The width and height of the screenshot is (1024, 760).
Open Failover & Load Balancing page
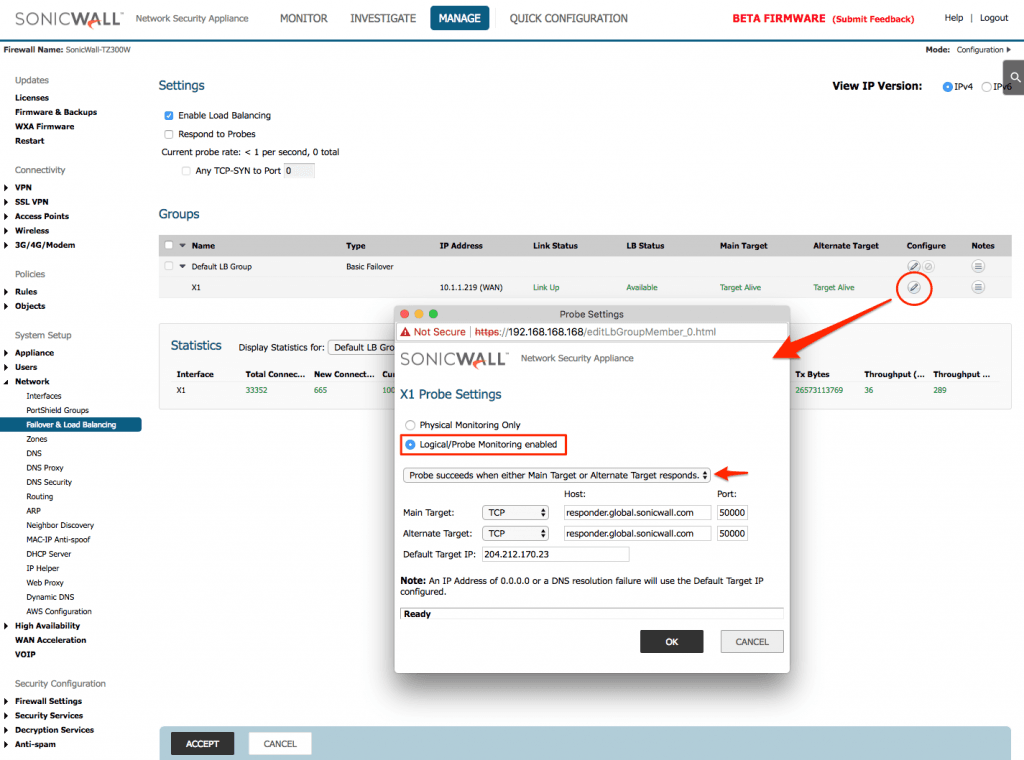(71, 424)
